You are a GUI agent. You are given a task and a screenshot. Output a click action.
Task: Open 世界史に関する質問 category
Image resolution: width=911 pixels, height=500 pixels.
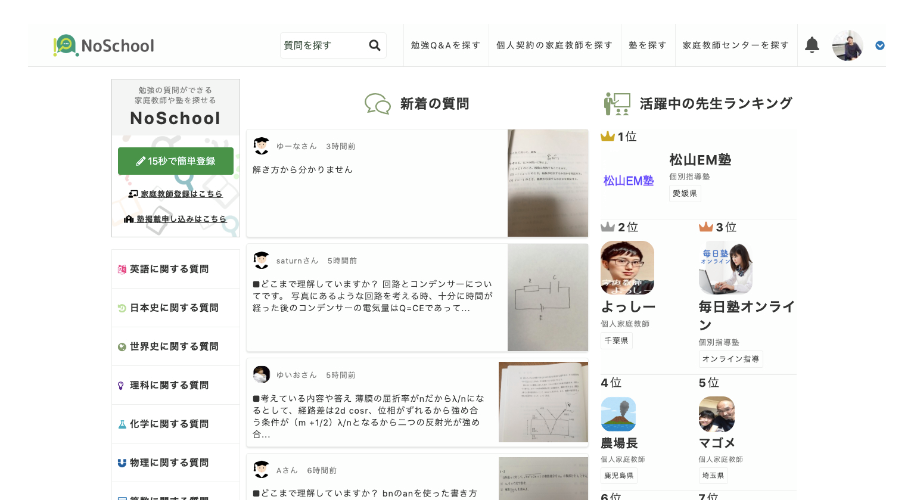(174, 347)
